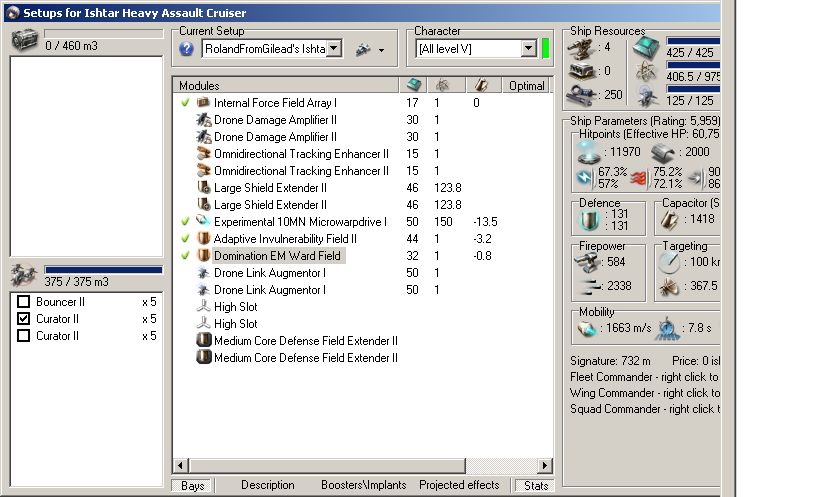Select second Omnidirectional Tracking Enhancer II row
This screenshot has width=816, height=497.
pos(363,171)
